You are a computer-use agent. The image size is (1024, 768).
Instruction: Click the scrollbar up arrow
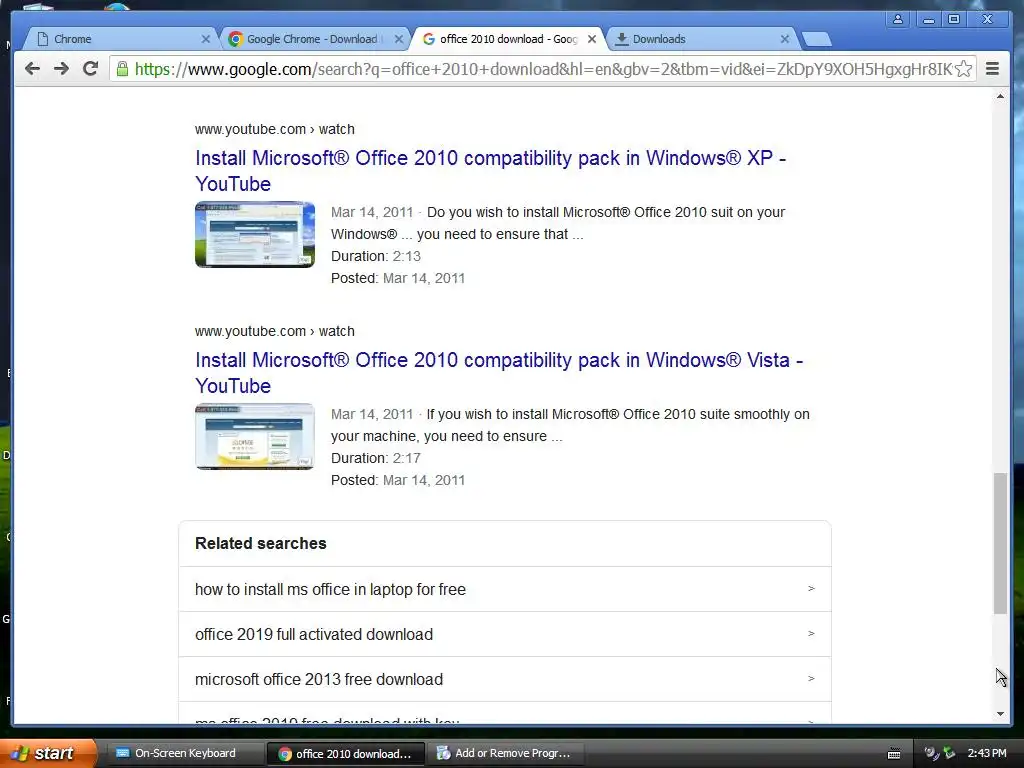pyautogui.click(x=1000, y=97)
